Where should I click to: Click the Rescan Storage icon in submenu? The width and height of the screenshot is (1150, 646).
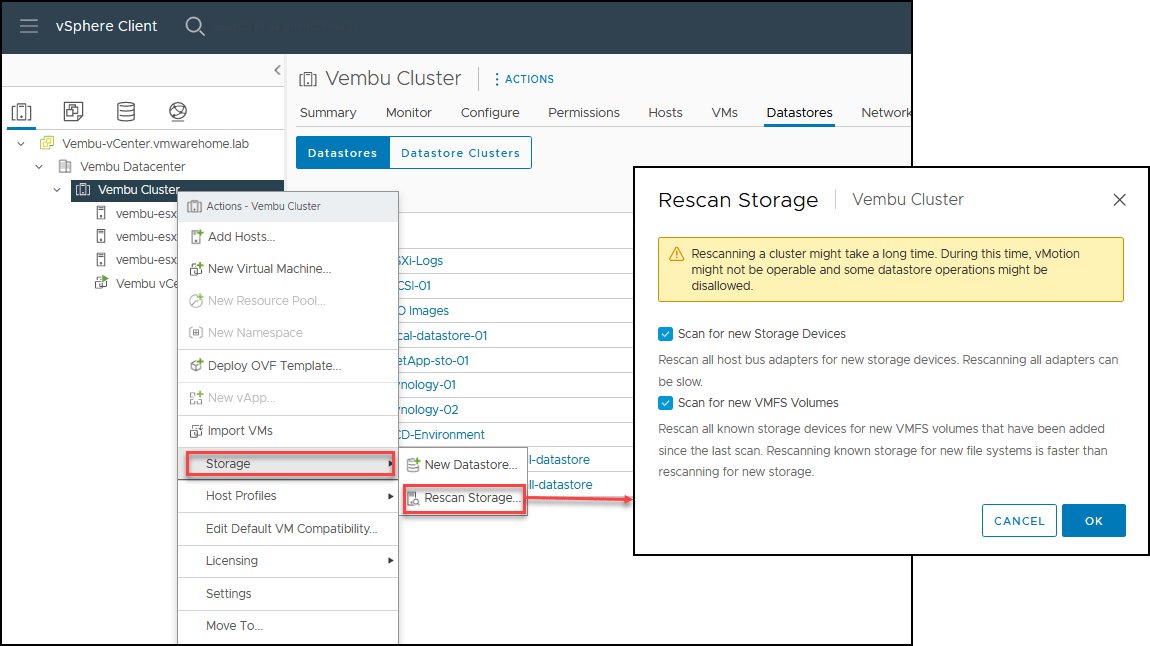(x=414, y=498)
